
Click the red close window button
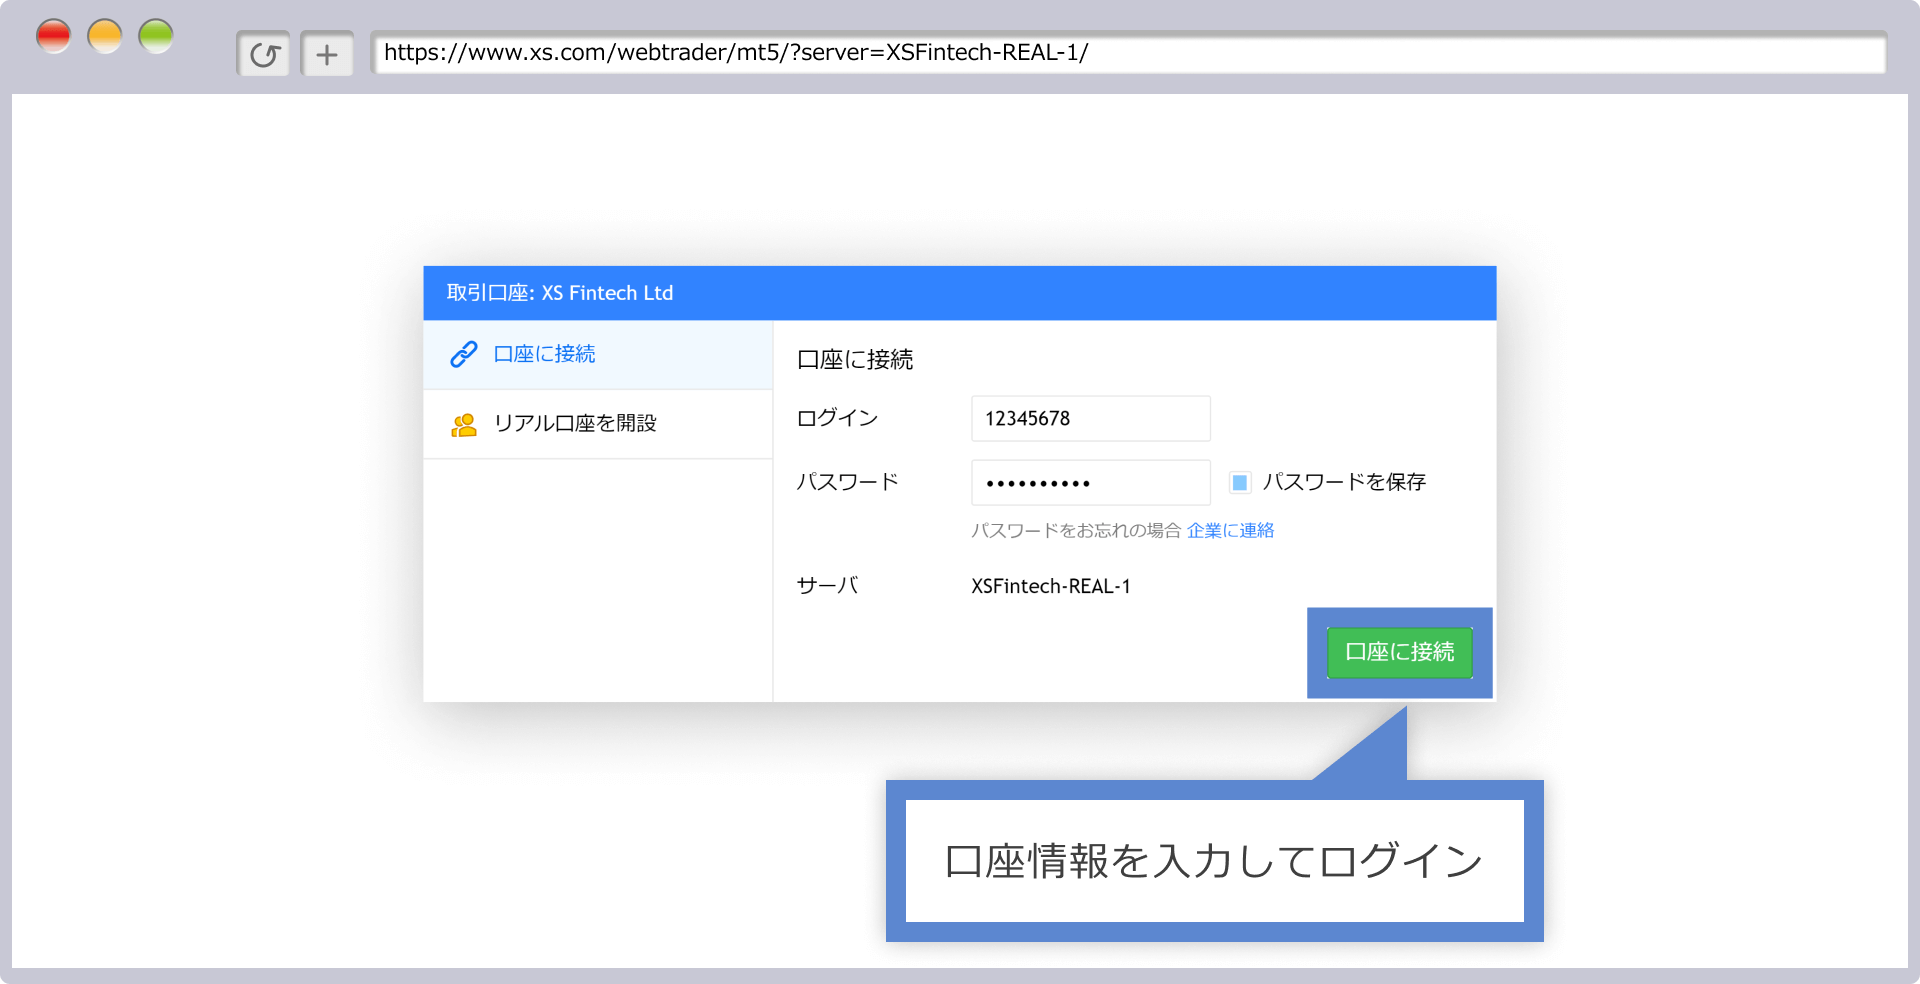[x=54, y=36]
